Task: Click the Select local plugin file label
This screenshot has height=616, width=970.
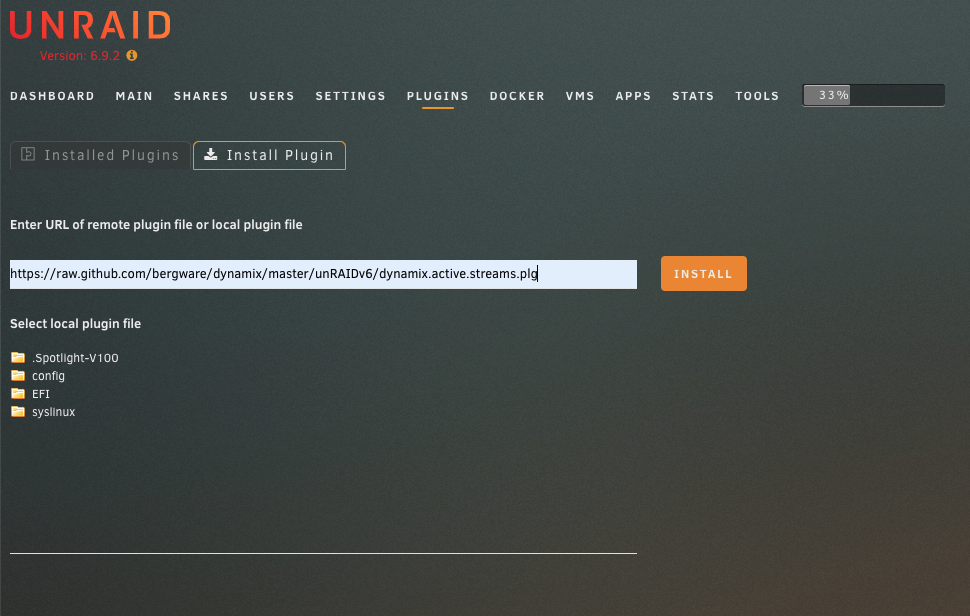Action: click(75, 323)
